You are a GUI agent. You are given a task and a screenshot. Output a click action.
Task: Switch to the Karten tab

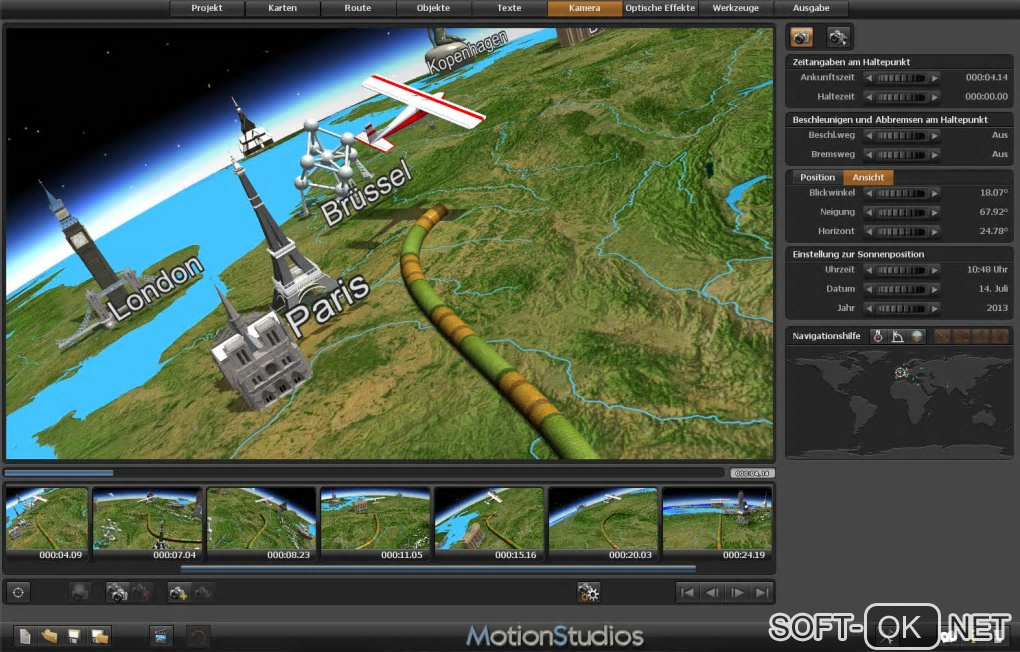pos(282,8)
